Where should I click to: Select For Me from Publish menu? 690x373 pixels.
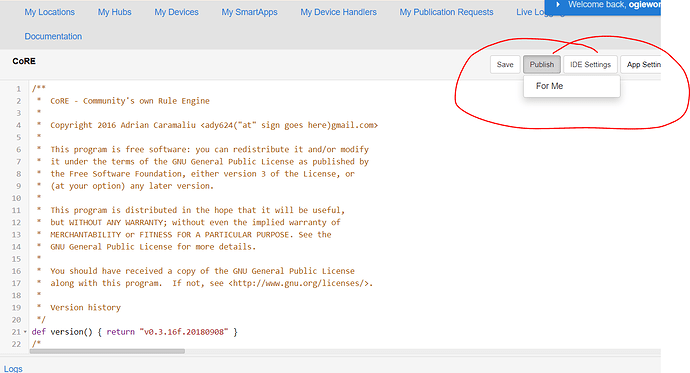coord(572,86)
